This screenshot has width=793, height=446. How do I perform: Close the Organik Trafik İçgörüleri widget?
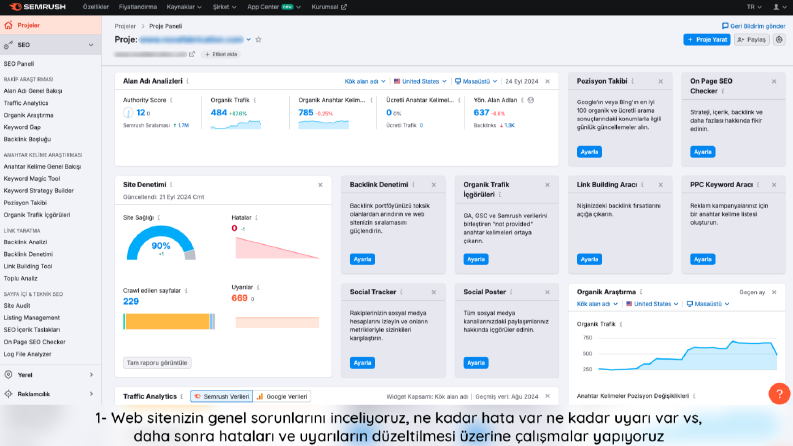pos(547,185)
